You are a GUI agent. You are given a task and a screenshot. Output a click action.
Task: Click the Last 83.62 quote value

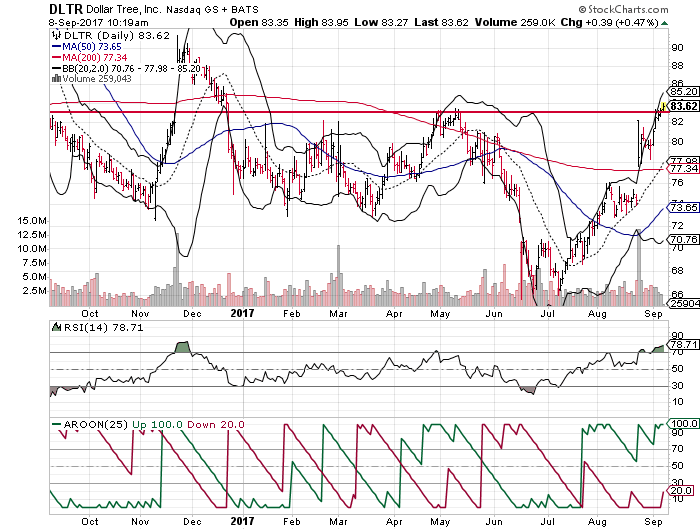tap(441, 22)
